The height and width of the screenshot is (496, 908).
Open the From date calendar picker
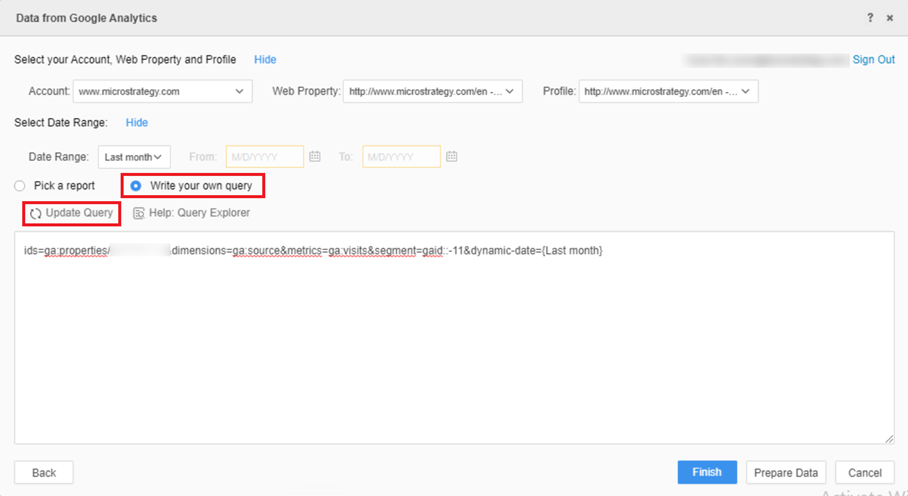click(x=315, y=157)
